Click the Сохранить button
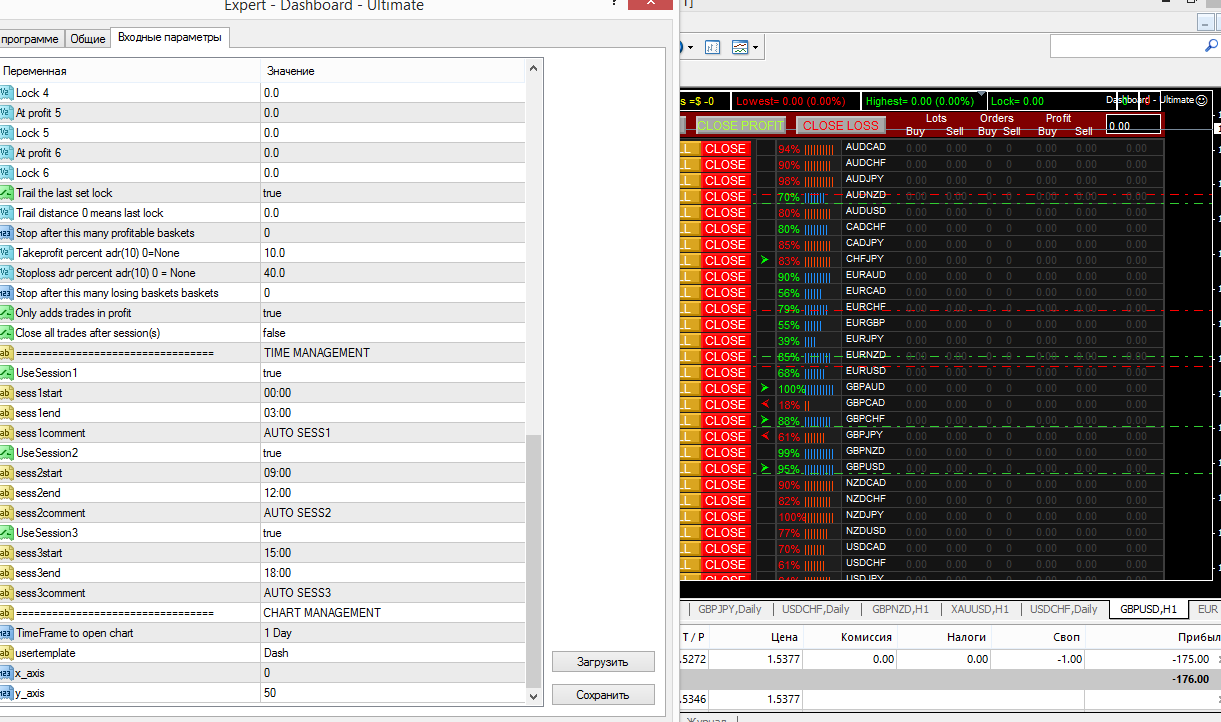Screen dimensions: 1221x722 603,695
